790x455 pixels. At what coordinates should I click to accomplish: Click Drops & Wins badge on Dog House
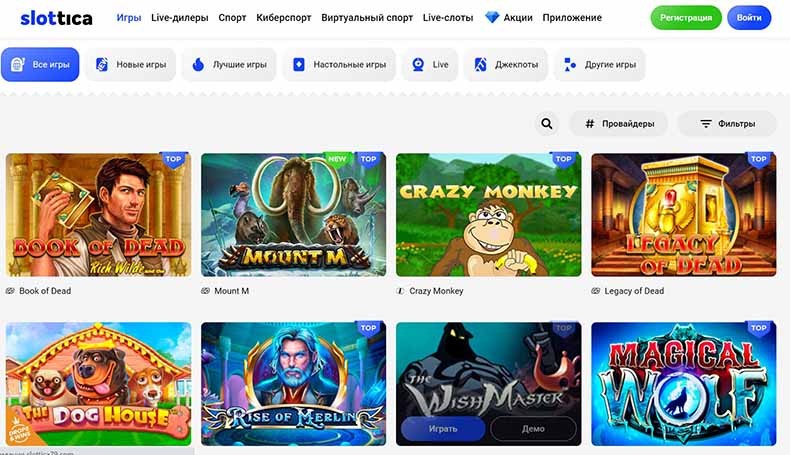(x=18, y=431)
